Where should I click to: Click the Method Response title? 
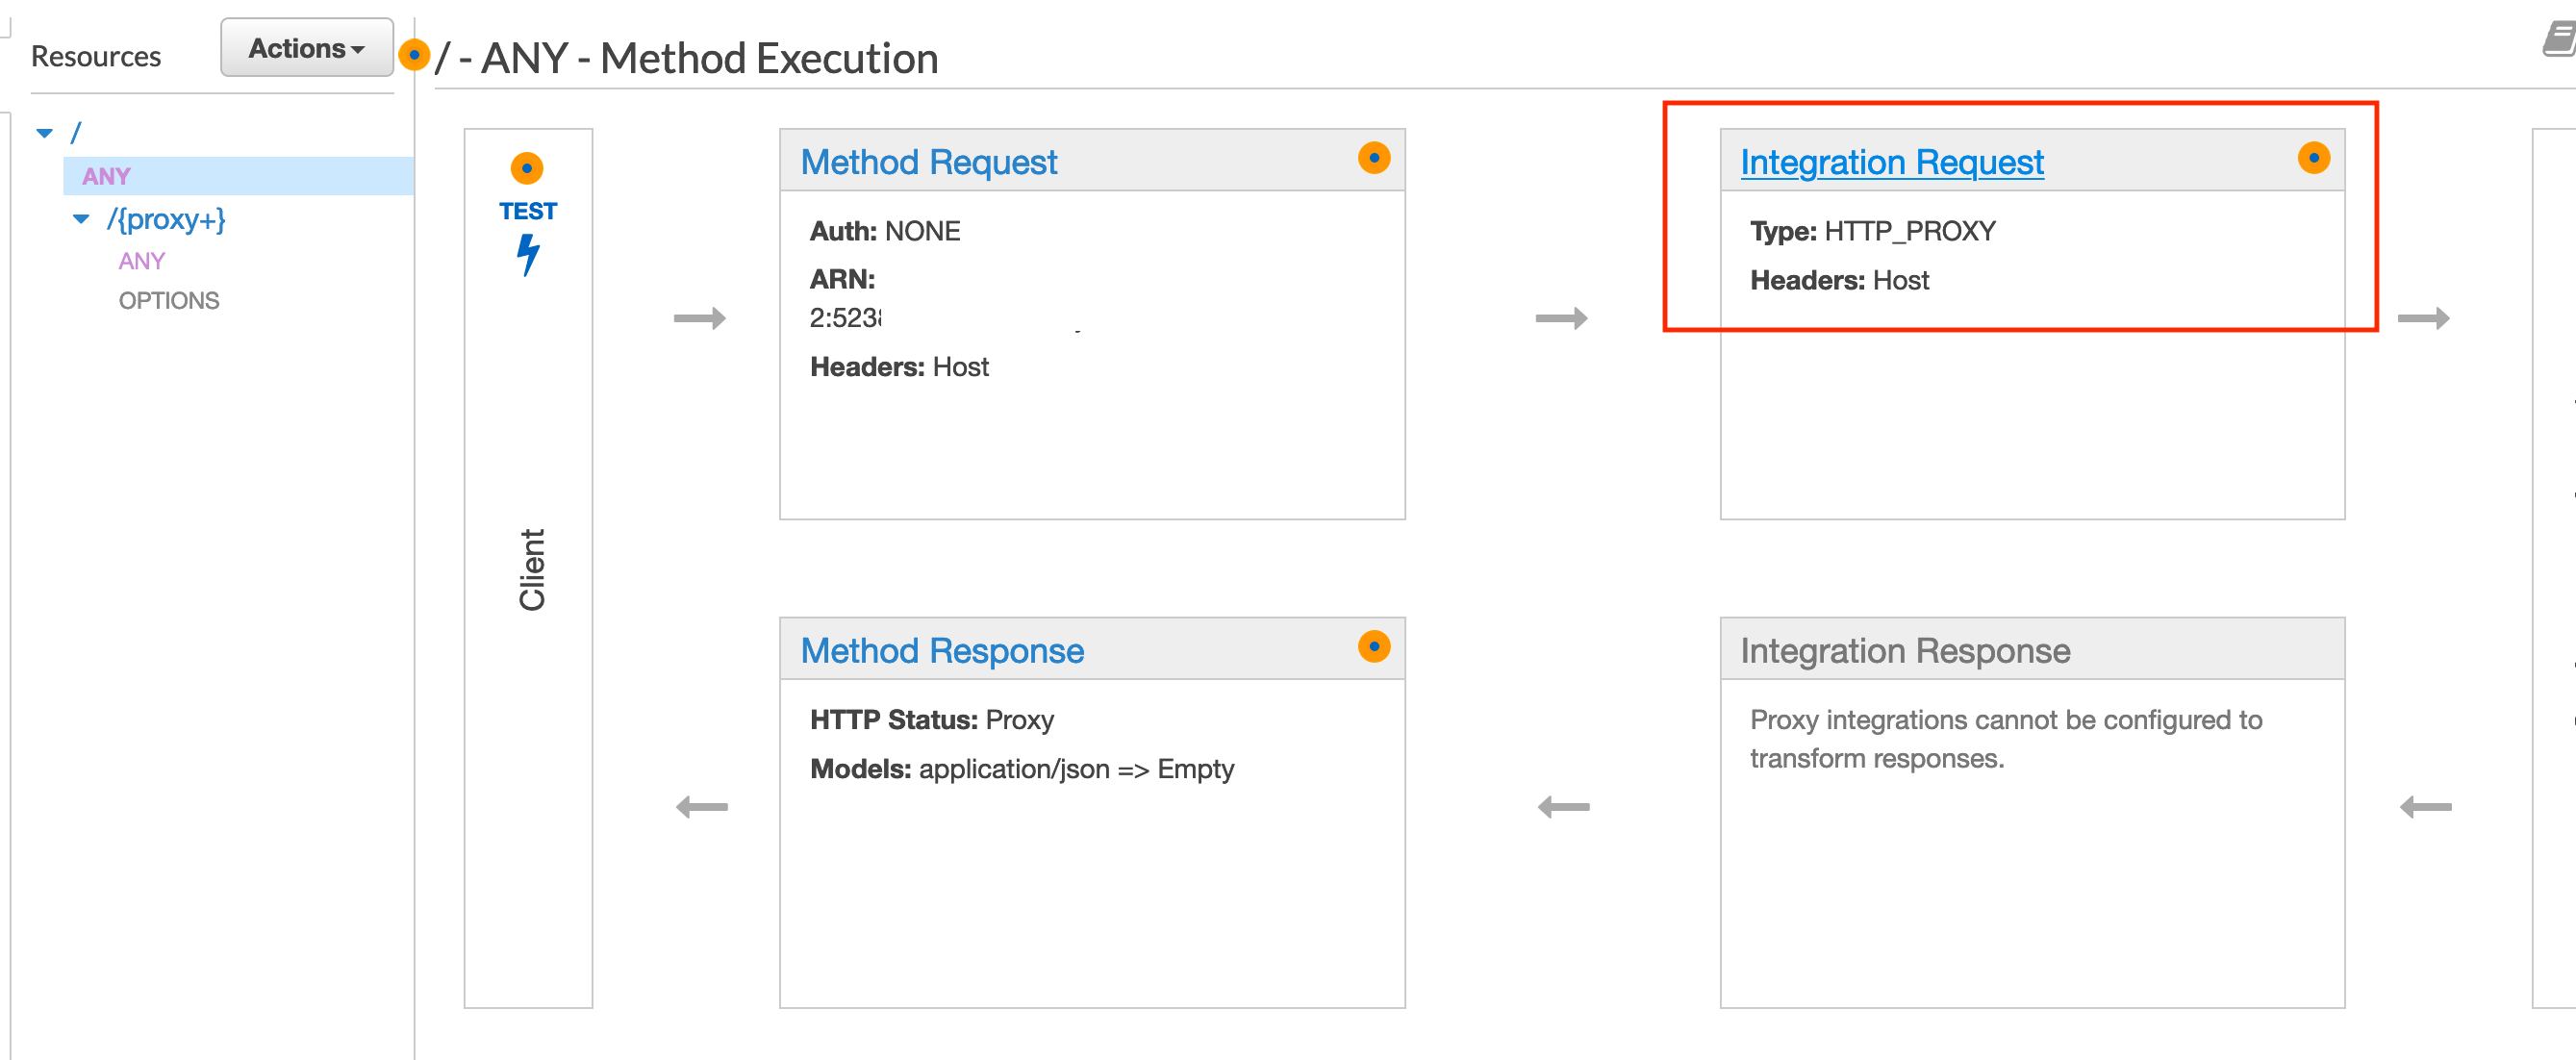pyautogui.click(x=941, y=650)
